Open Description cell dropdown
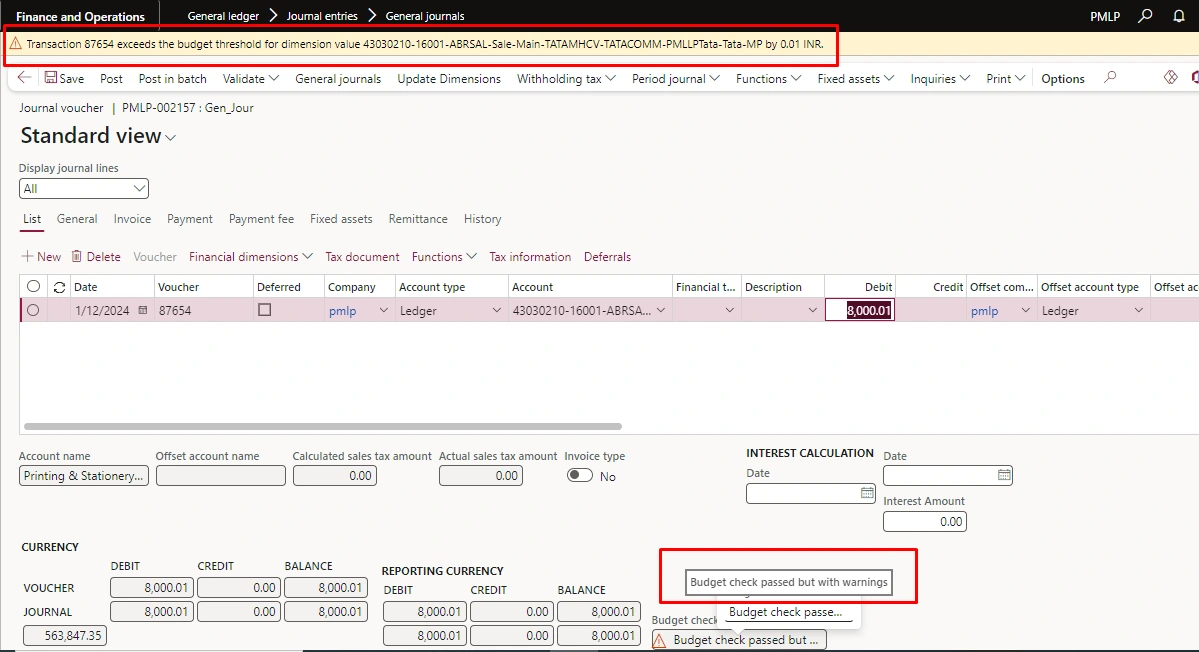The width and height of the screenshot is (1199, 652). (x=812, y=310)
